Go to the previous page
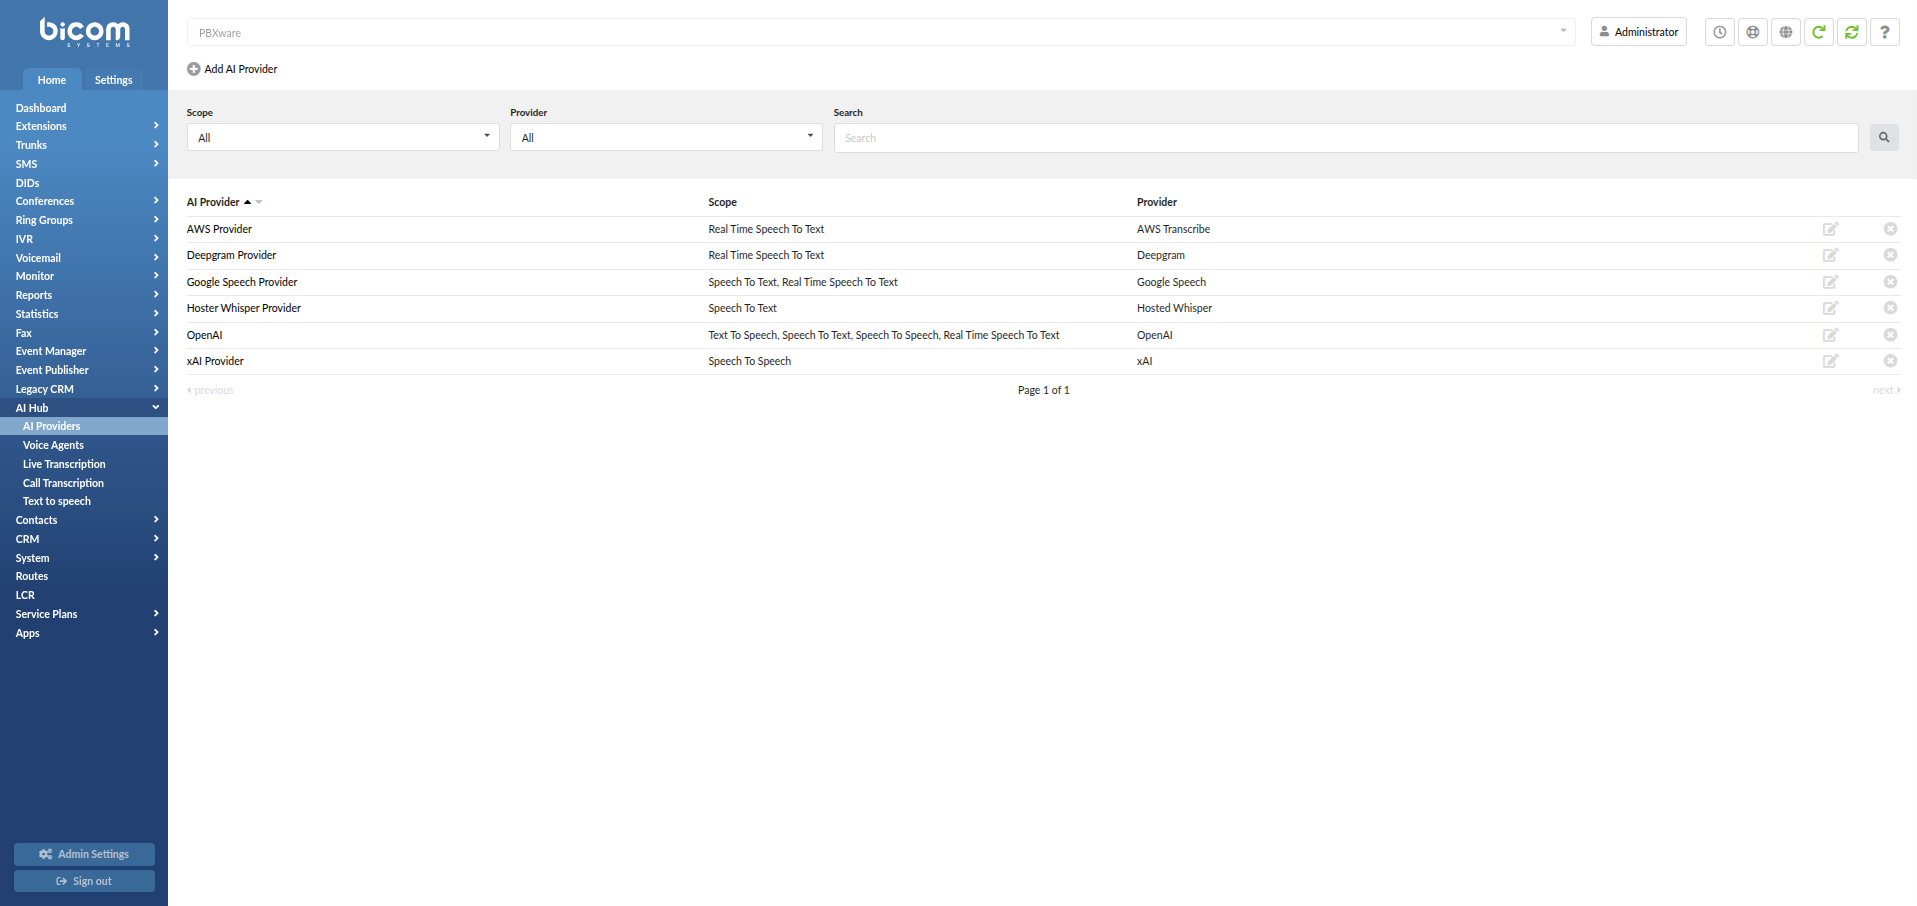Viewport: 1917px width, 906px height. [x=210, y=390]
